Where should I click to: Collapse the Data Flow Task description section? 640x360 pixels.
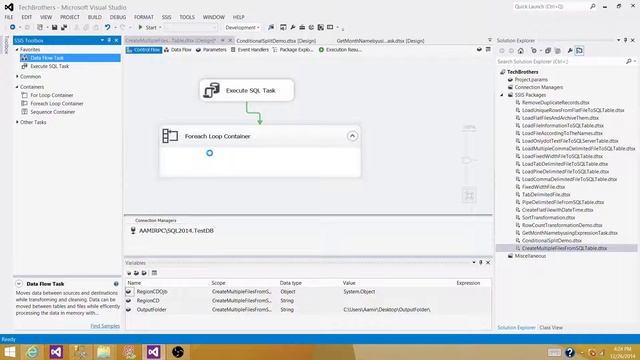(x=19, y=284)
